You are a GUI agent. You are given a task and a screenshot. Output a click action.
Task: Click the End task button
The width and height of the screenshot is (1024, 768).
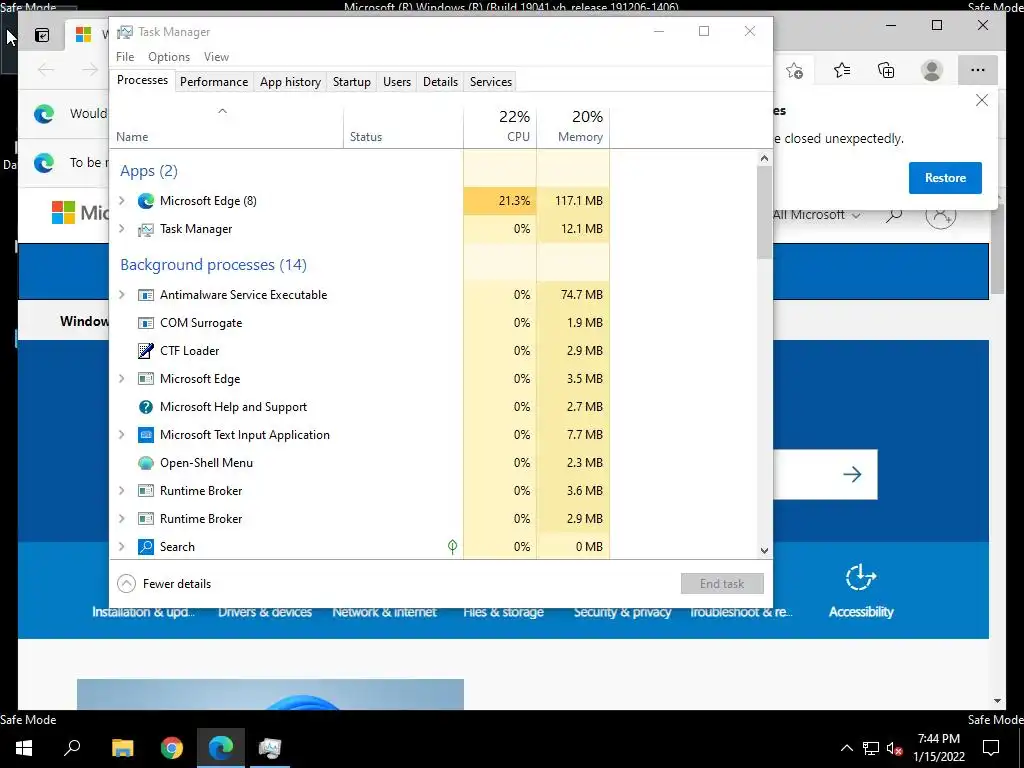(x=722, y=584)
